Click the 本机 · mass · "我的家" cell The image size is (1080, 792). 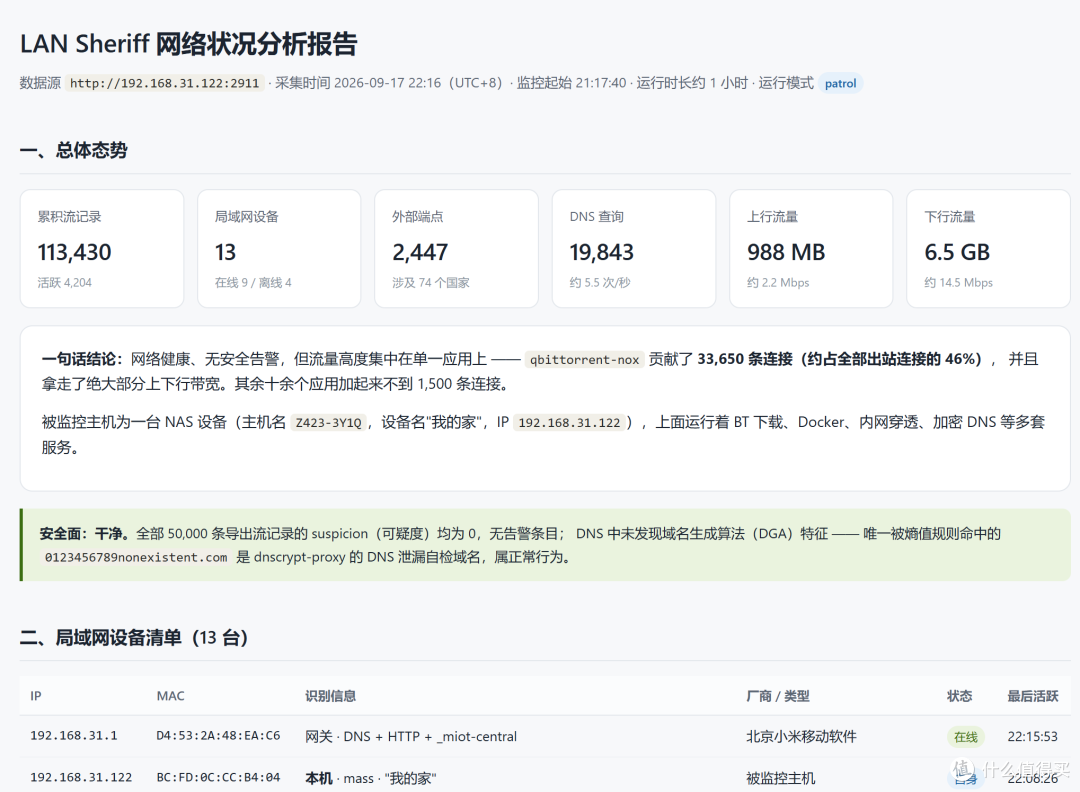tap(371, 778)
